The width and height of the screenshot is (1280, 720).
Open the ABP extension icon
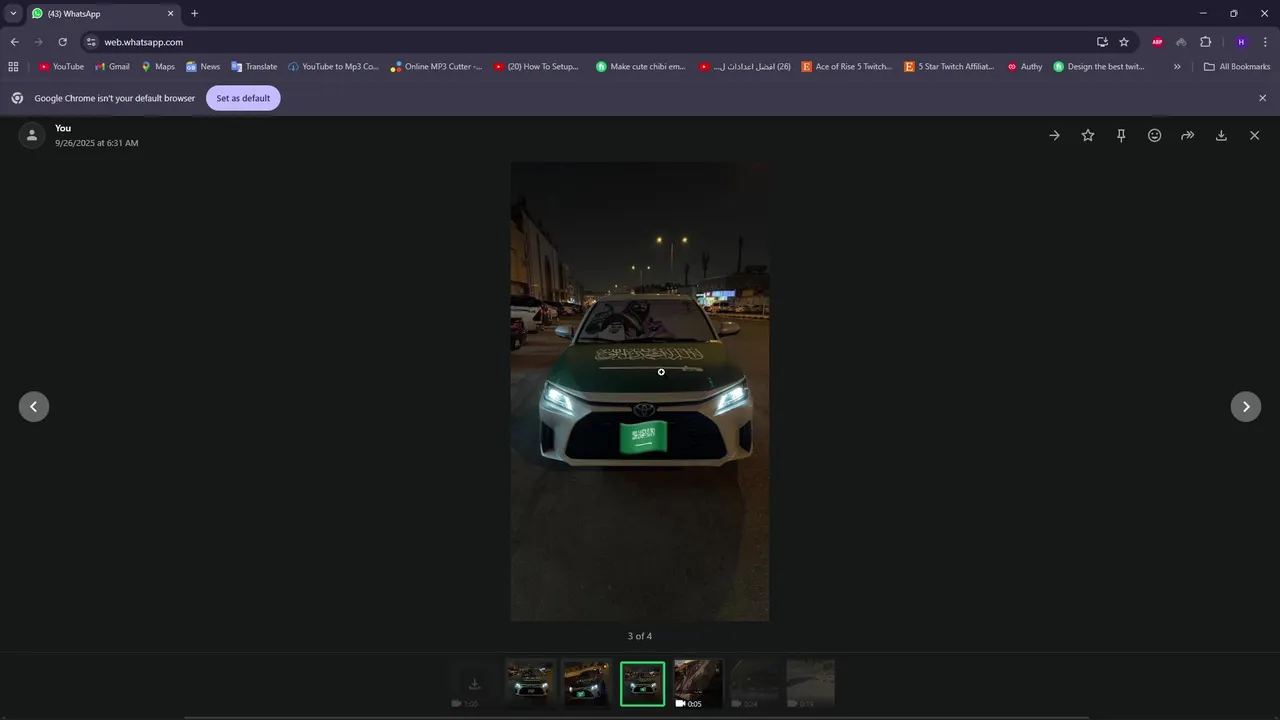pos(1157,42)
